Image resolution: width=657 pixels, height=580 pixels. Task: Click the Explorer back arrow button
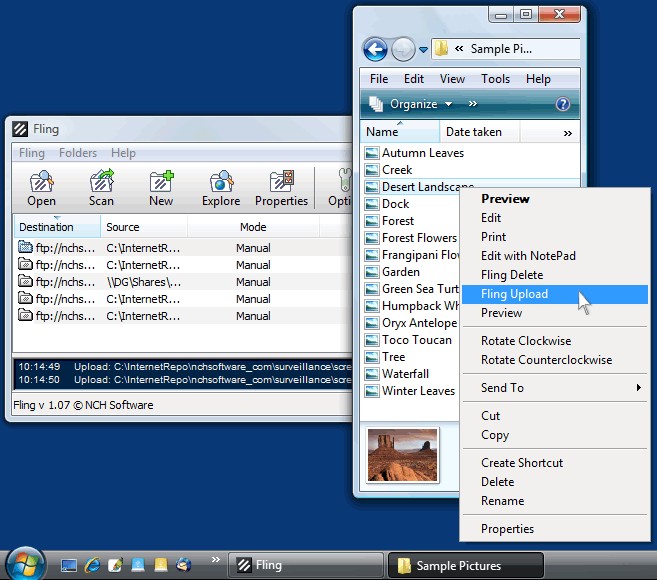click(x=375, y=49)
